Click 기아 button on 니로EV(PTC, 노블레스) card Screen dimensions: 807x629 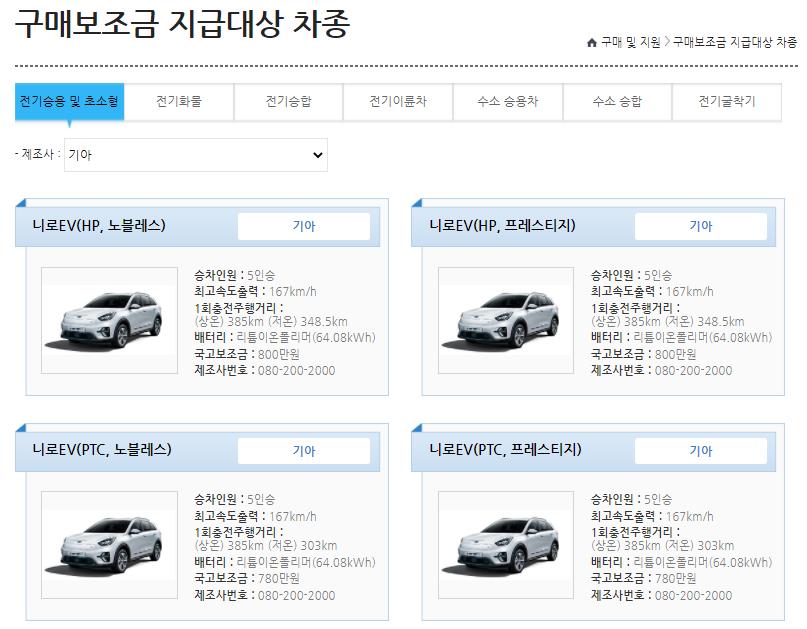click(x=304, y=451)
